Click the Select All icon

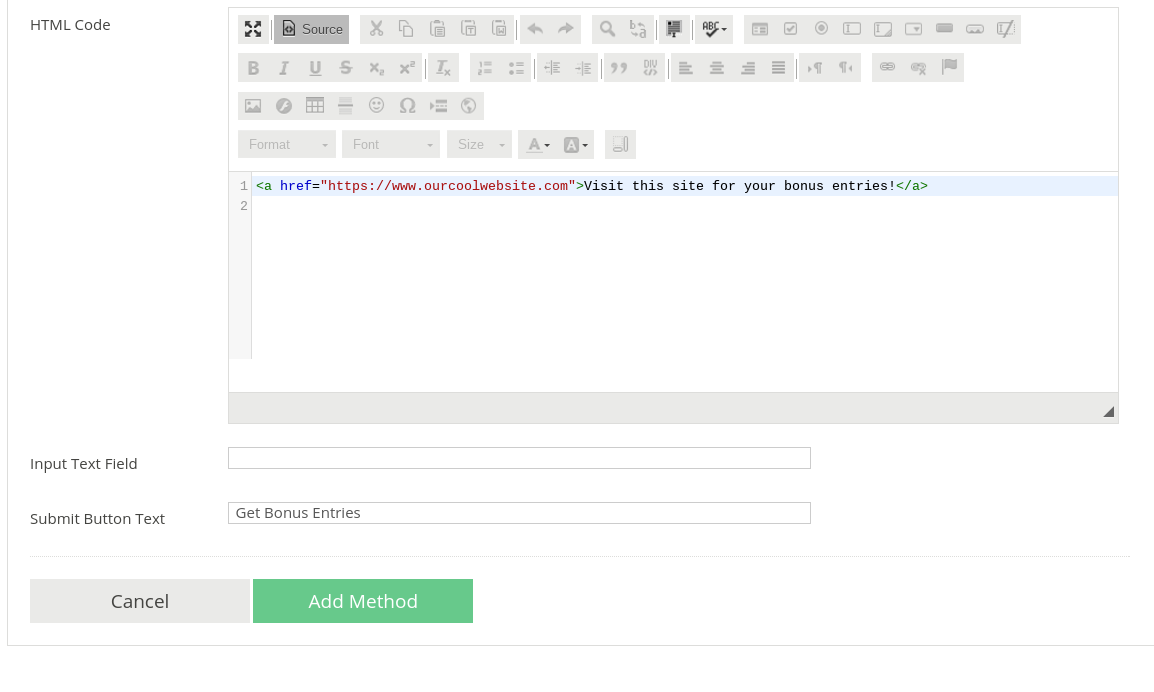click(675, 29)
